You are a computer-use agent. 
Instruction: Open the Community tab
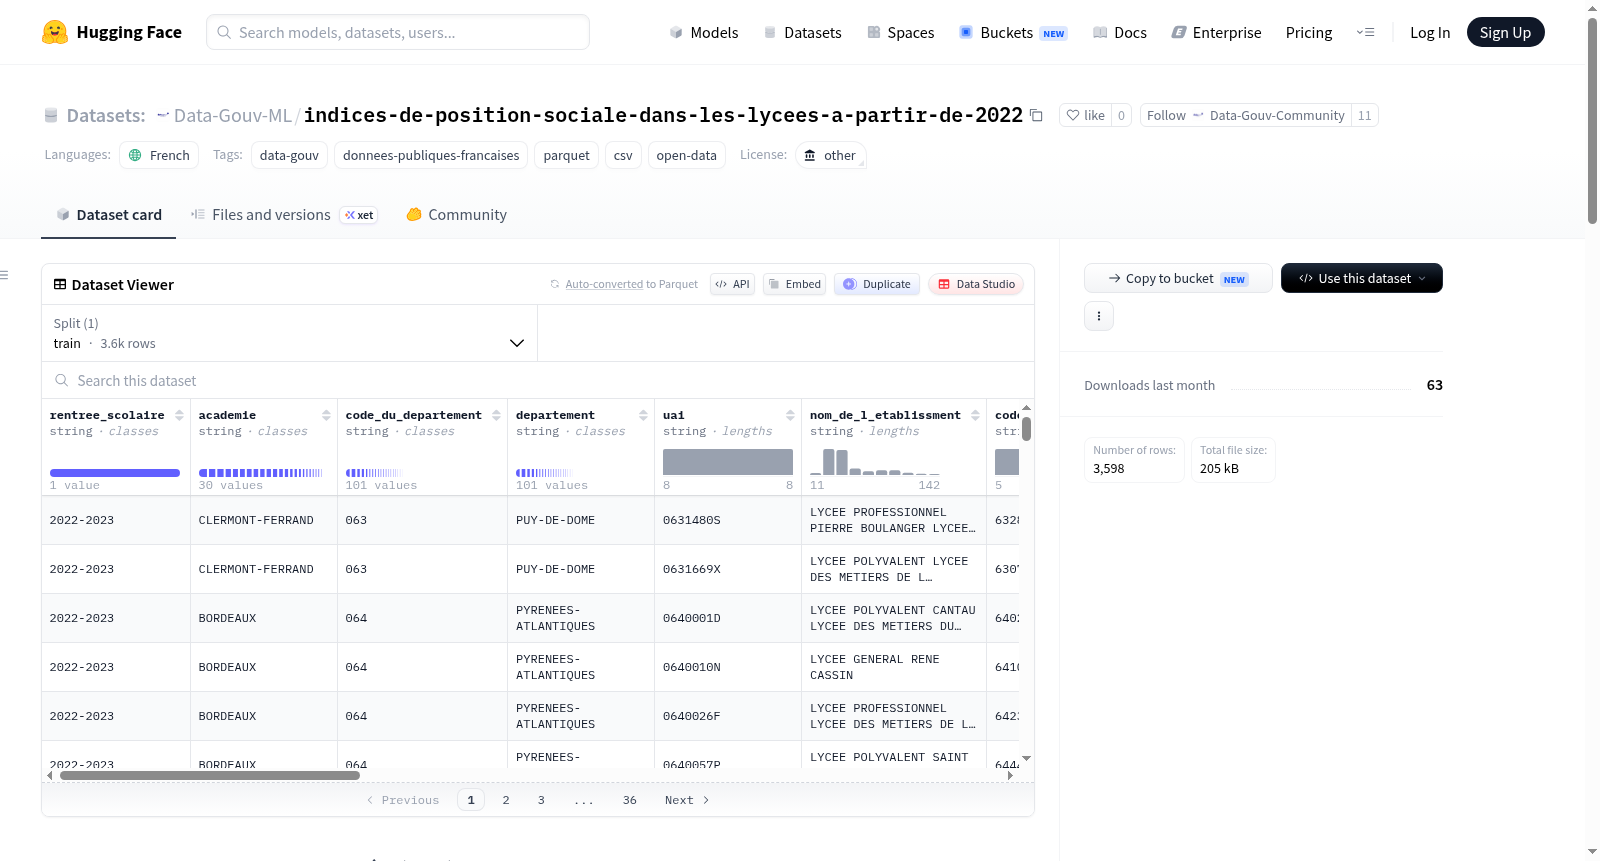click(457, 215)
